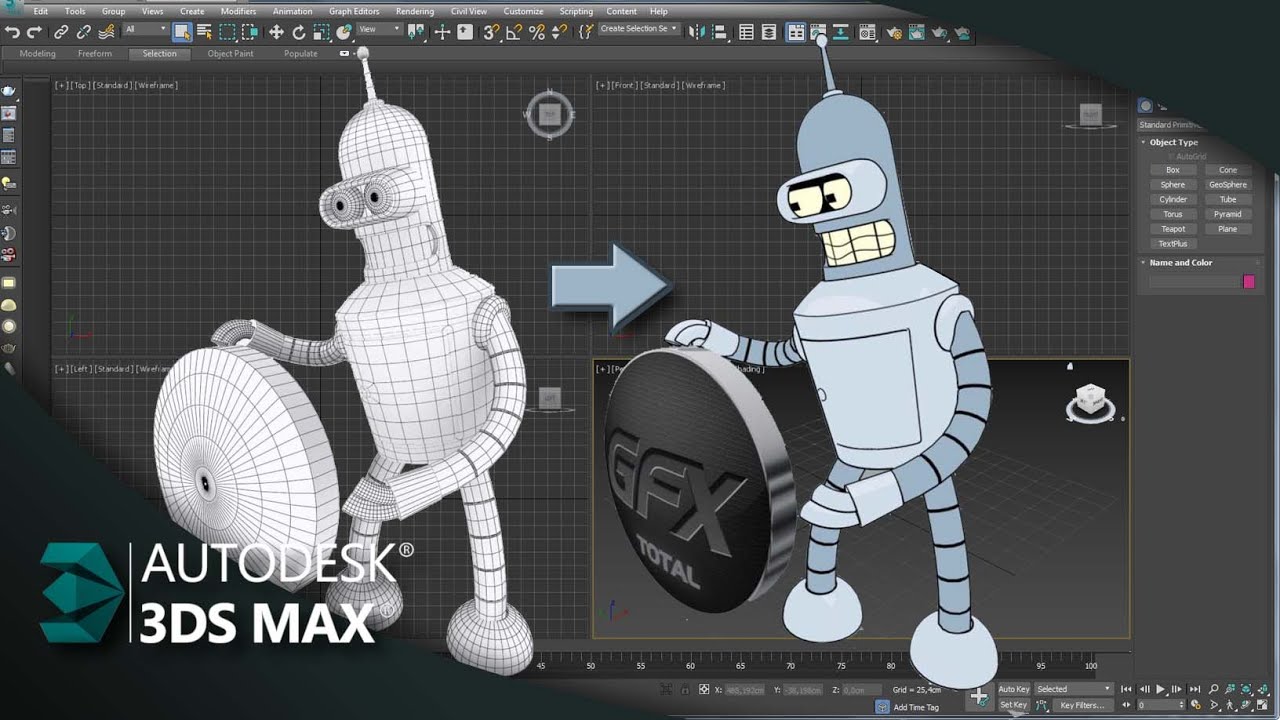Open the Selected key mode dropdown

point(1074,689)
